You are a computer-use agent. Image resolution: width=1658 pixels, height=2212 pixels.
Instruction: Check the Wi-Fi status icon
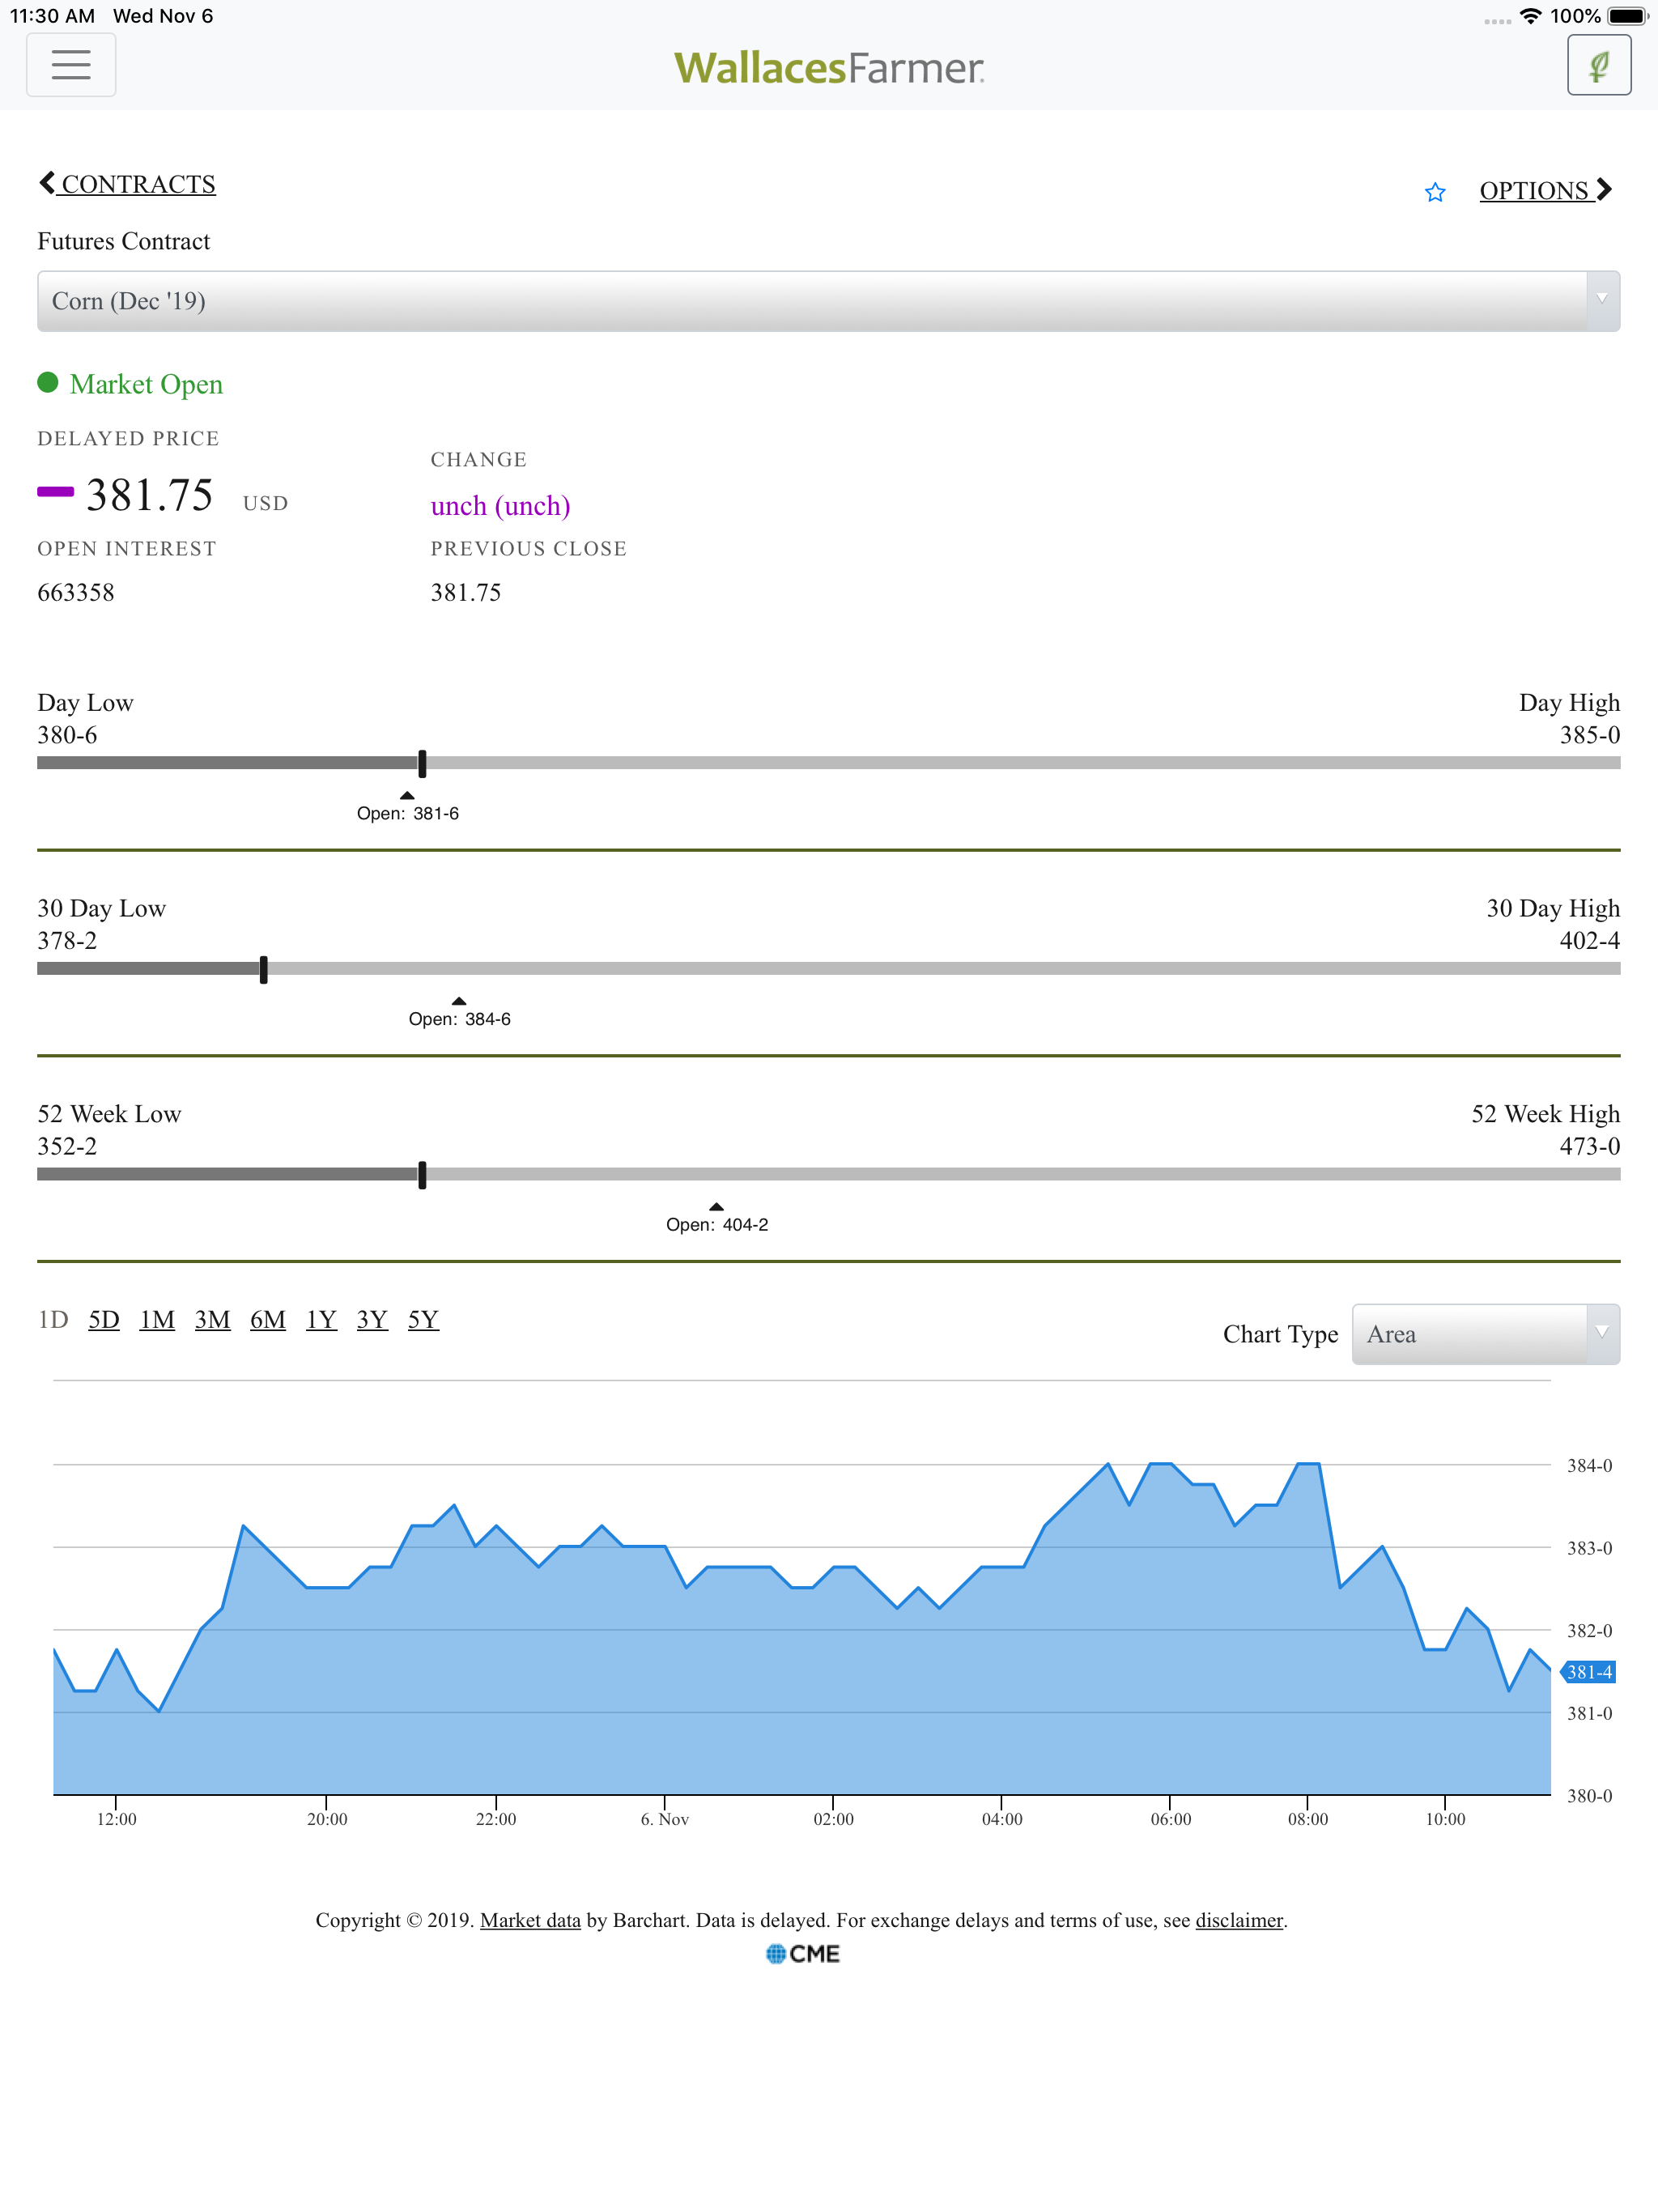1530,16
